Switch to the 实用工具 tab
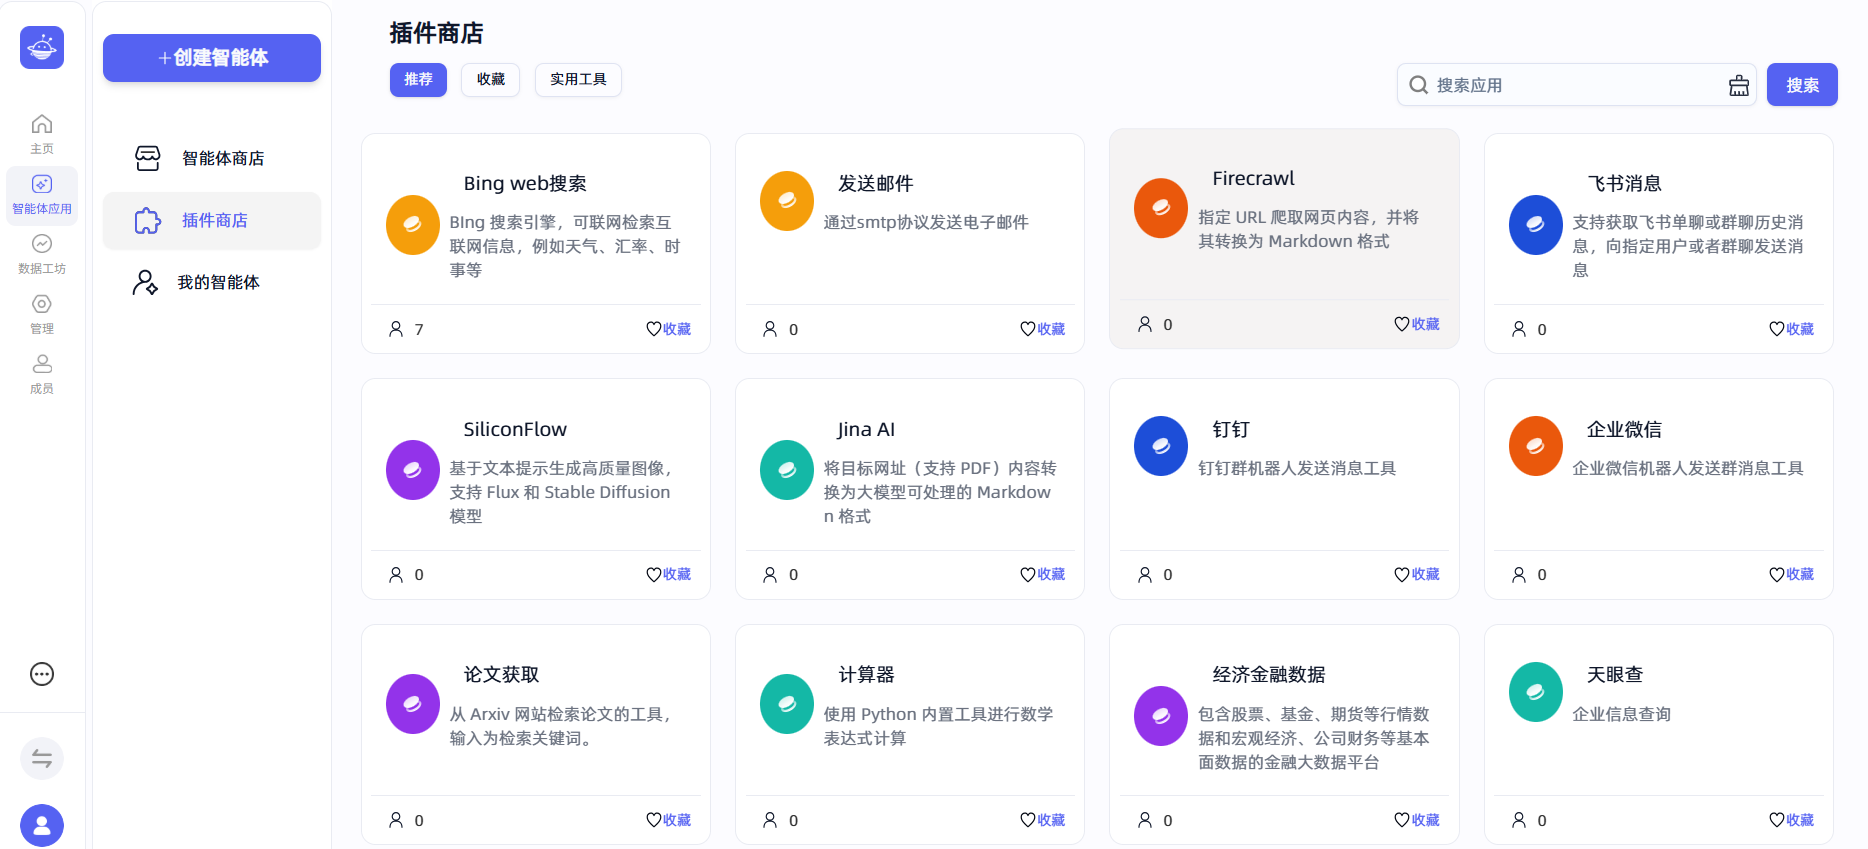Viewport: 1868px width, 849px height. (578, 80)
